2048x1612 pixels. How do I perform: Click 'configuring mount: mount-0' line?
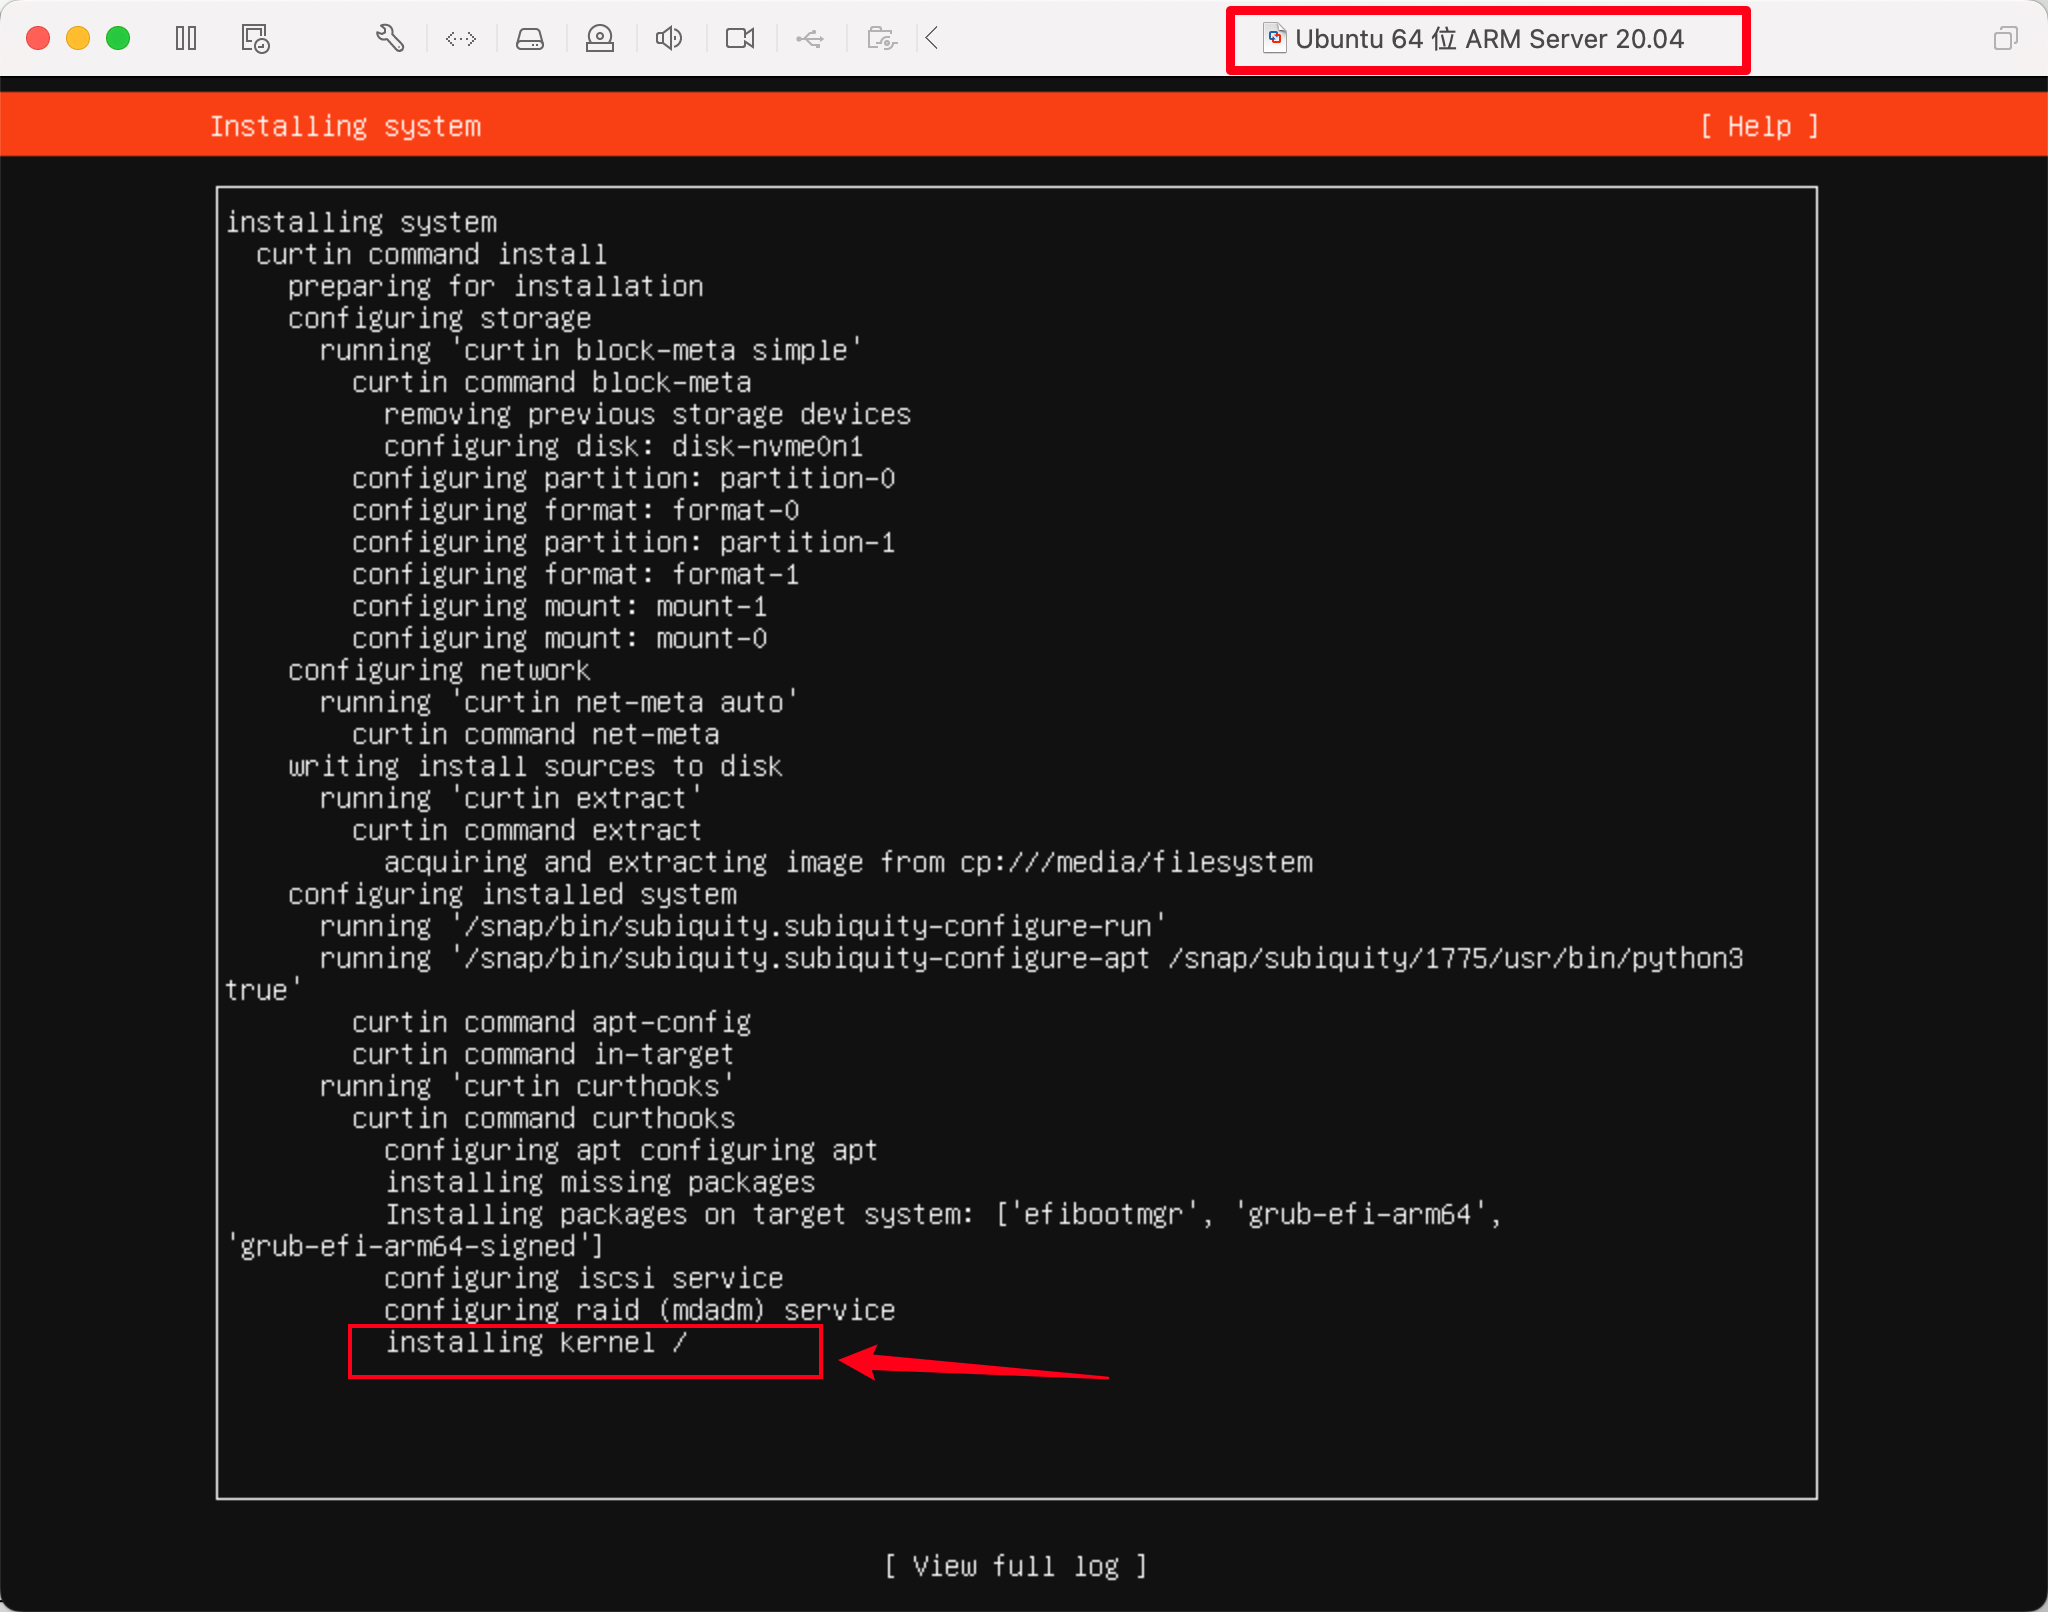[x=559, y=638]
